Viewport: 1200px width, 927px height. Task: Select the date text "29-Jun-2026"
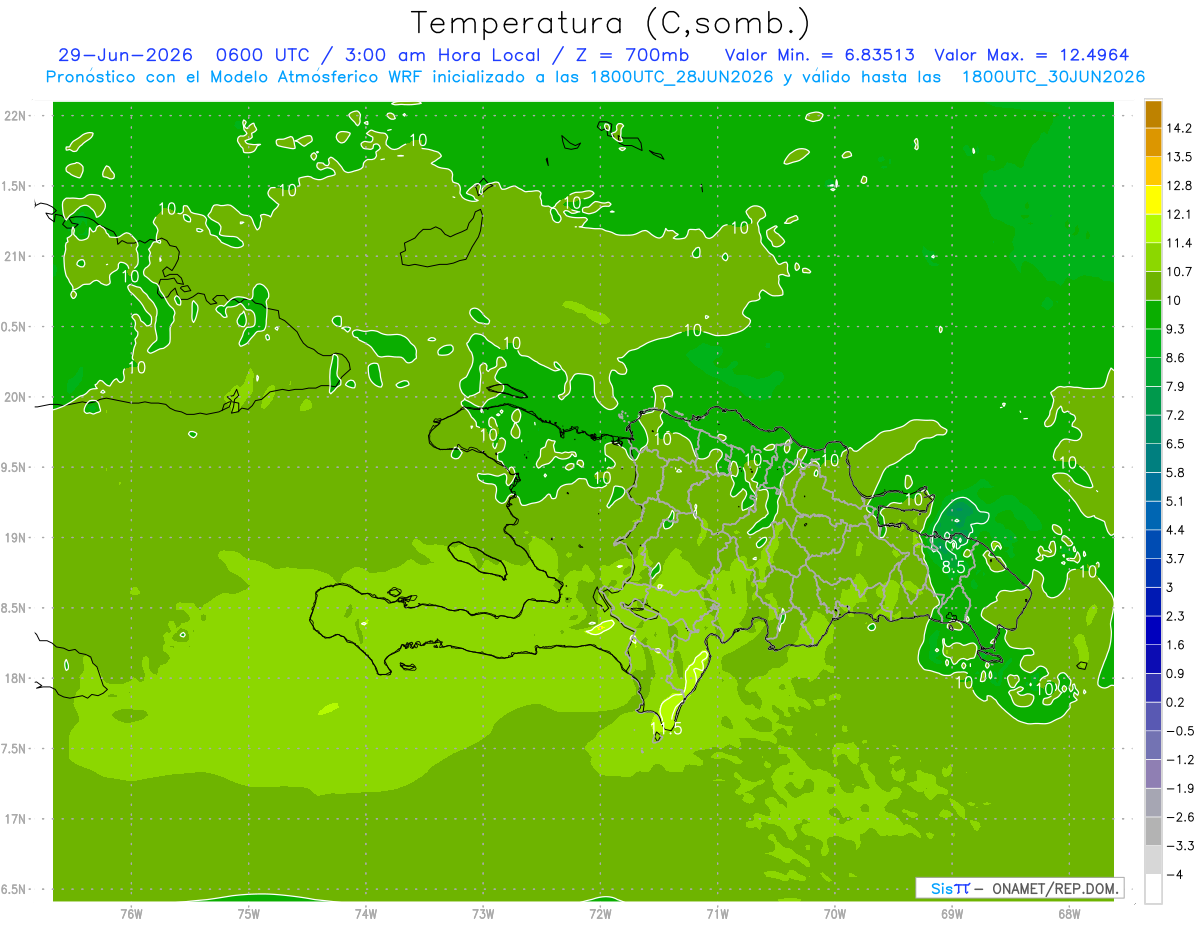(x=125, y=55)
